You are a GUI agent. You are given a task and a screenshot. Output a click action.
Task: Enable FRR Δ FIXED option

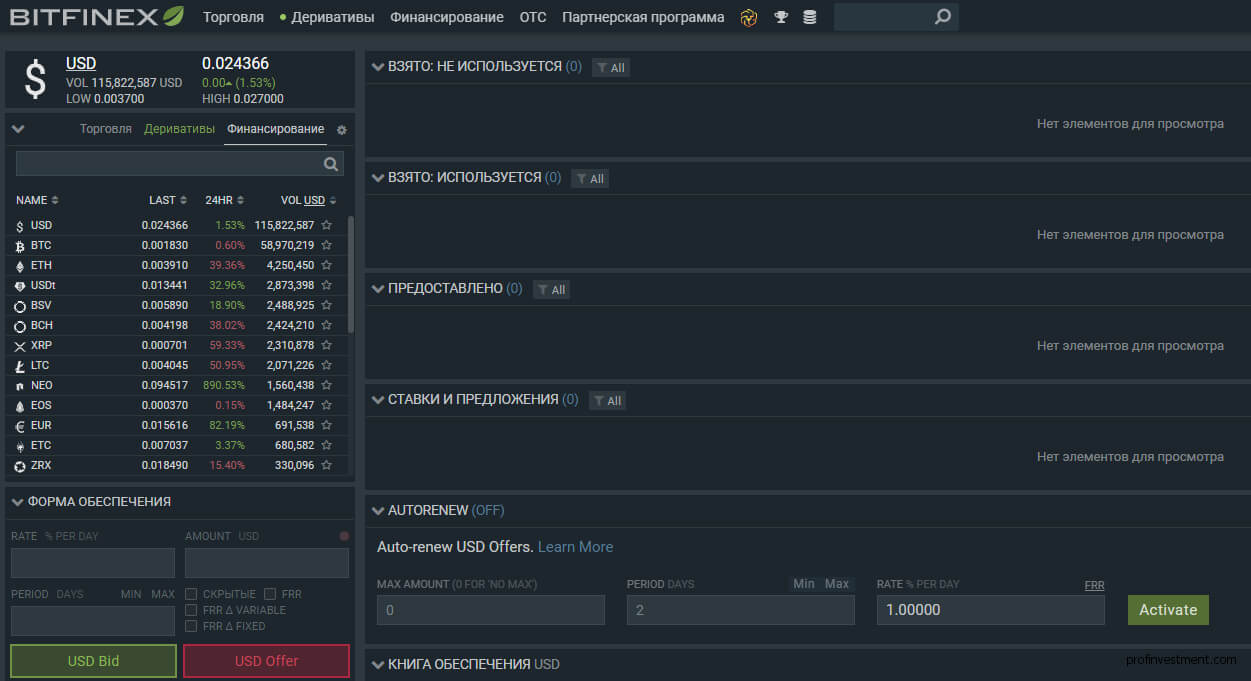pos(191,626)
